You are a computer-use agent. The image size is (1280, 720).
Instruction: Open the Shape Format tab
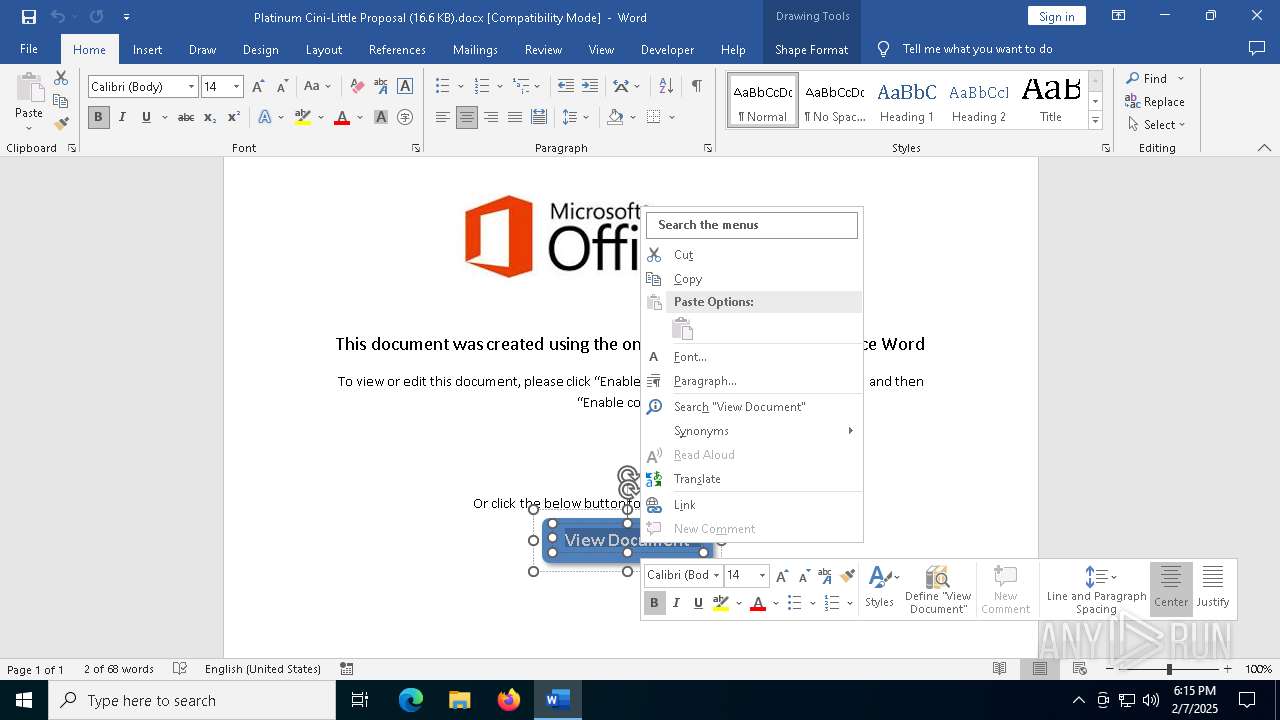click(811, 49)
